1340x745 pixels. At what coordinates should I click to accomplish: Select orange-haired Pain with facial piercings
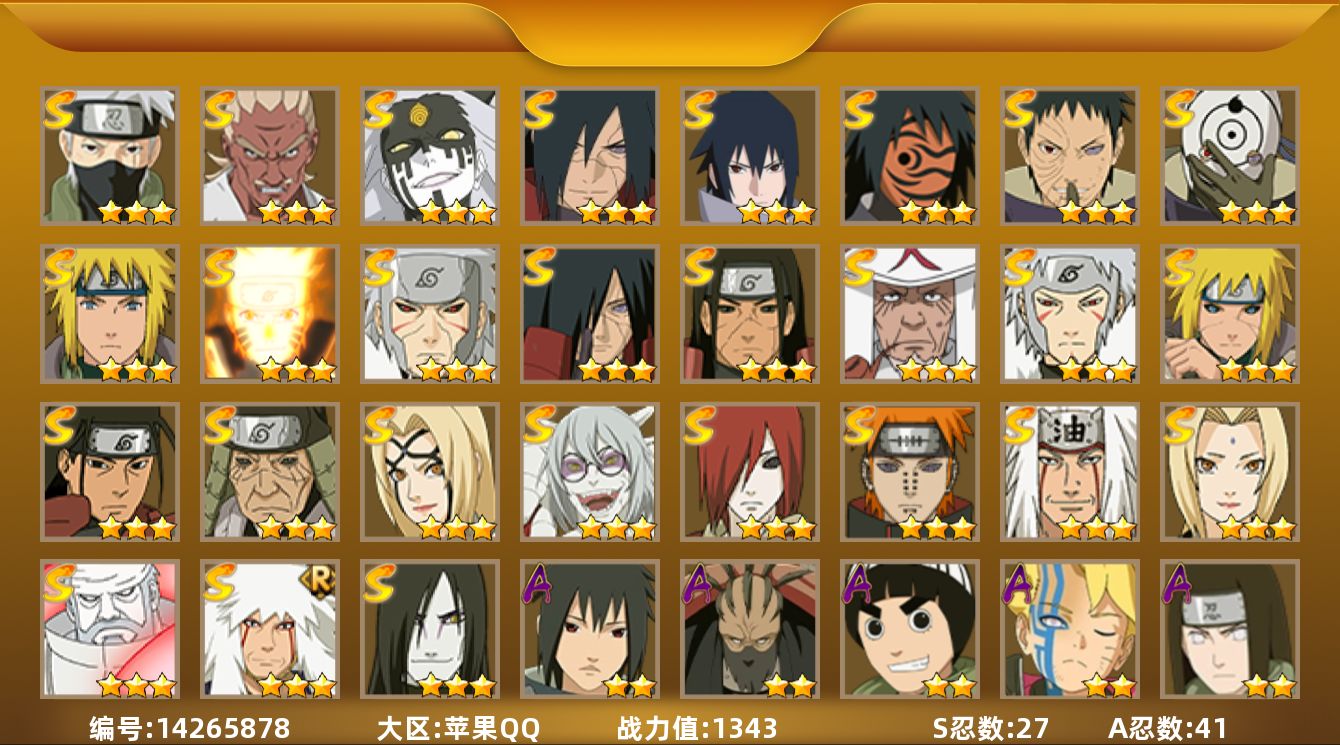coord(909,472)
